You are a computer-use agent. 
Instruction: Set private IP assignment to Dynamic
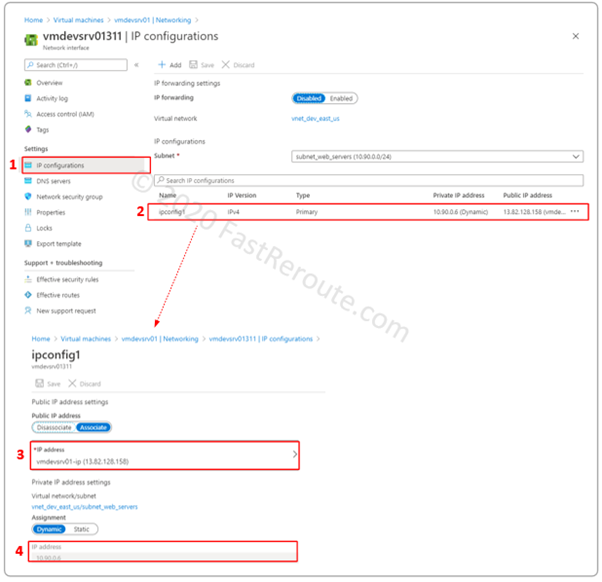(49, 529)
